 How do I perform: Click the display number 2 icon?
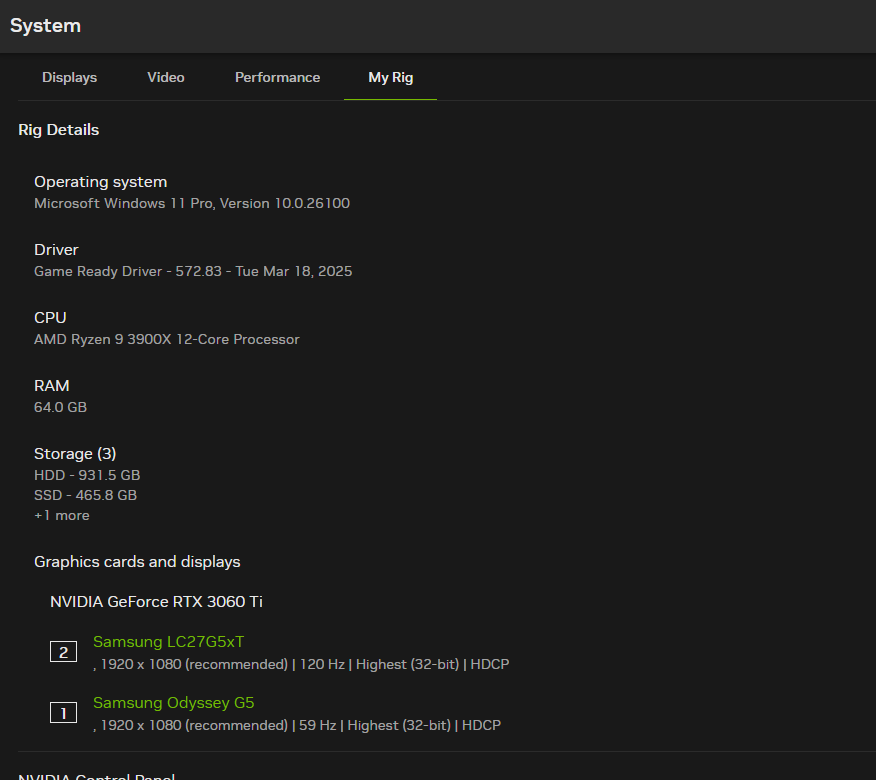click(x=63, y=652)
